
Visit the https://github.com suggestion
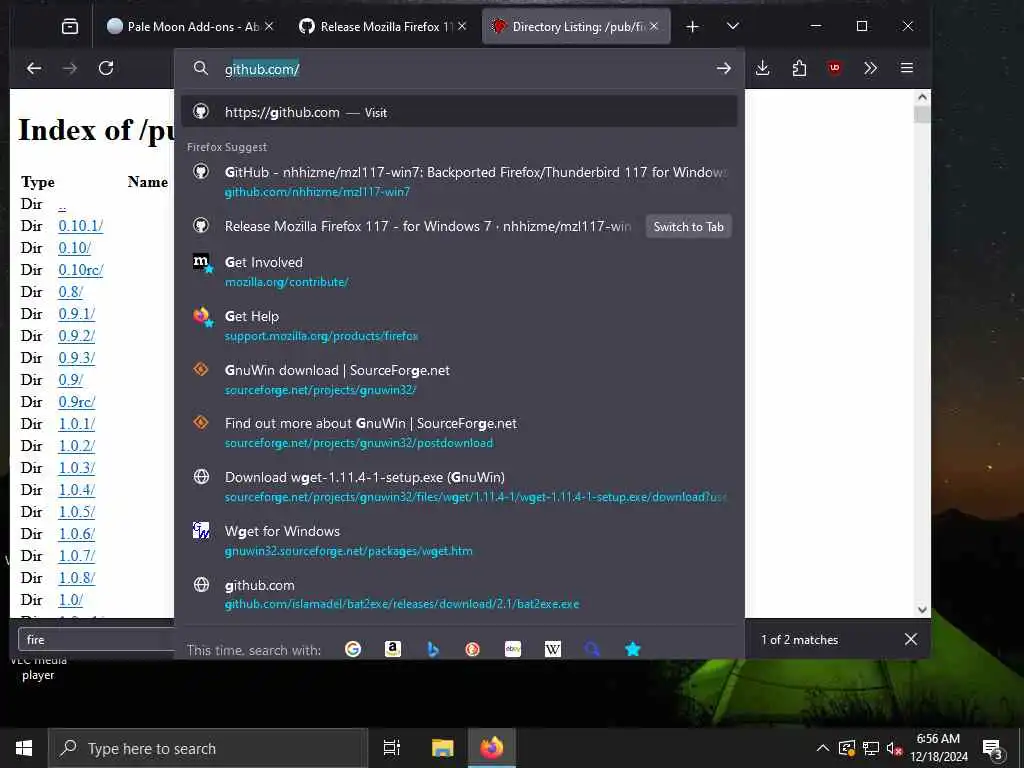pos(459,112)
